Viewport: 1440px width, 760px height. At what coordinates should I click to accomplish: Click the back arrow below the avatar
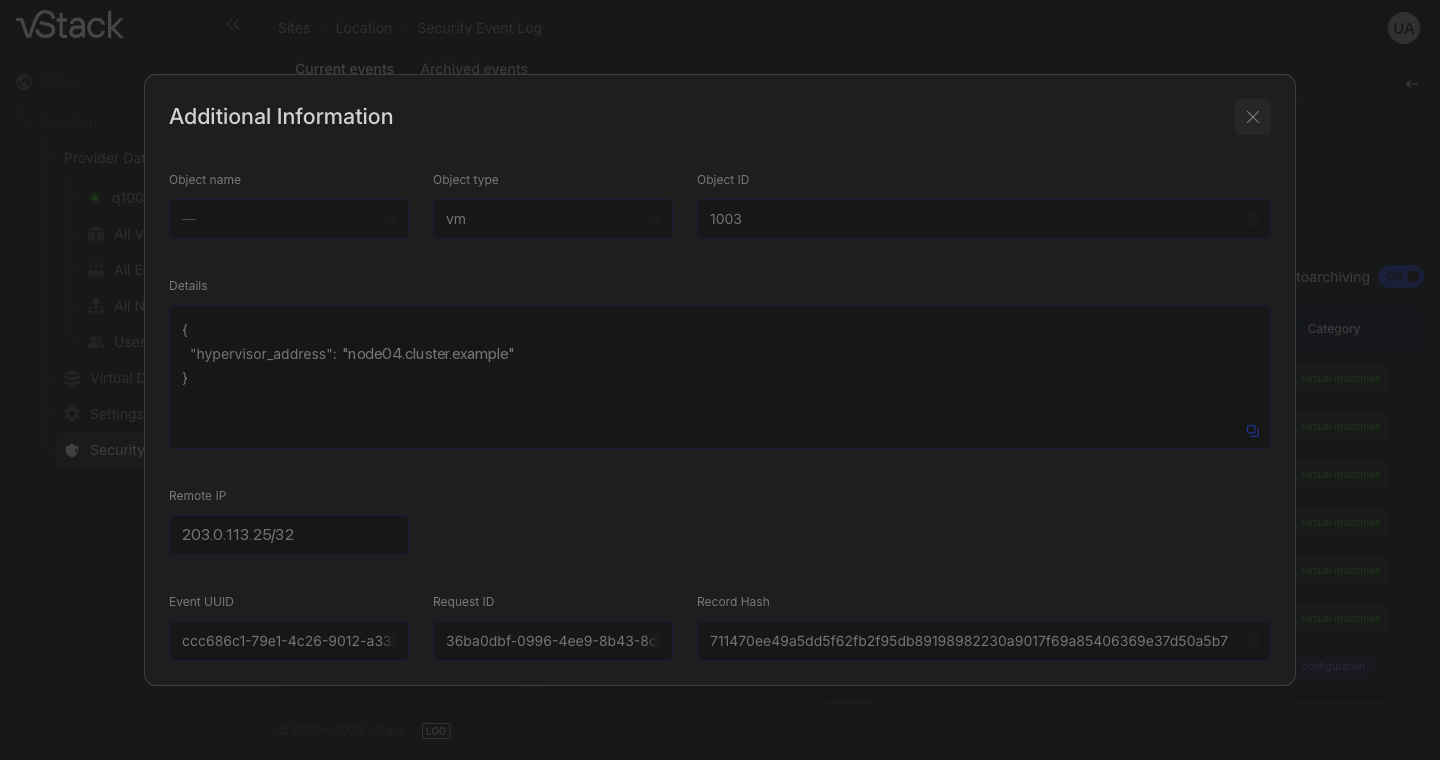[1412, 84]
